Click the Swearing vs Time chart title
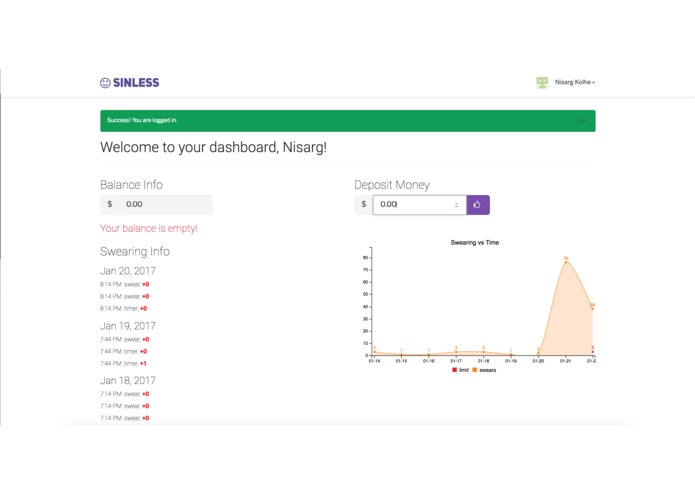Screen dimensions: 695x494 pos(475,242)
